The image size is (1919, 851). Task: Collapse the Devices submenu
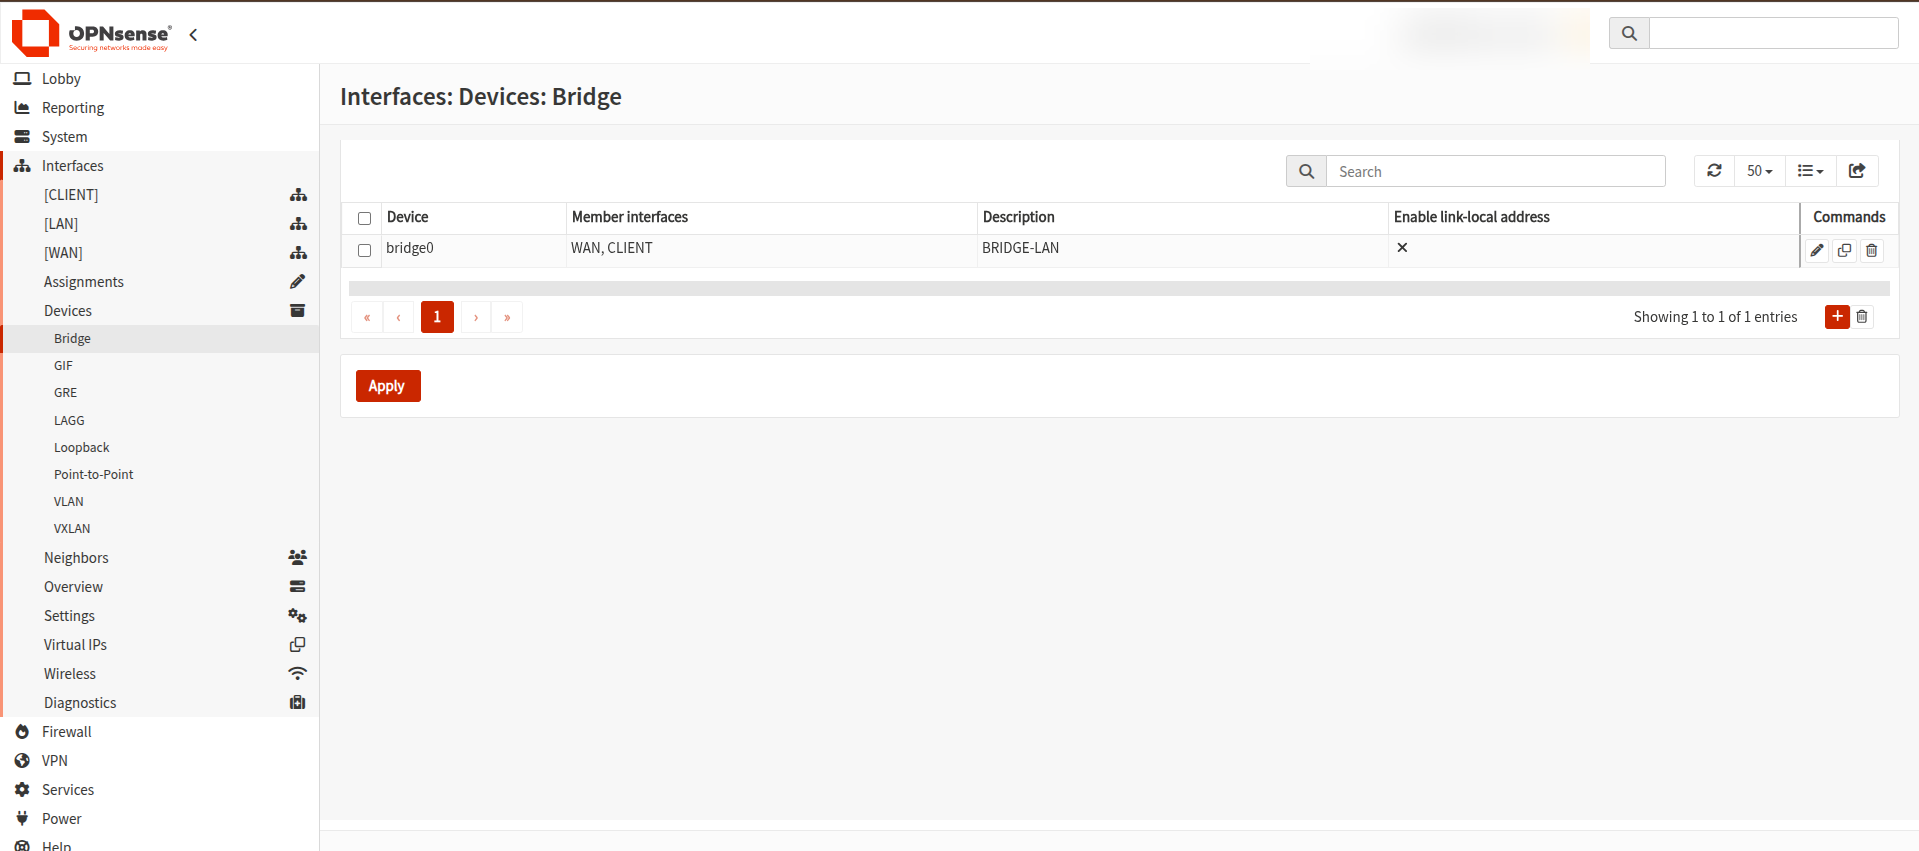(x=160, y=311)
